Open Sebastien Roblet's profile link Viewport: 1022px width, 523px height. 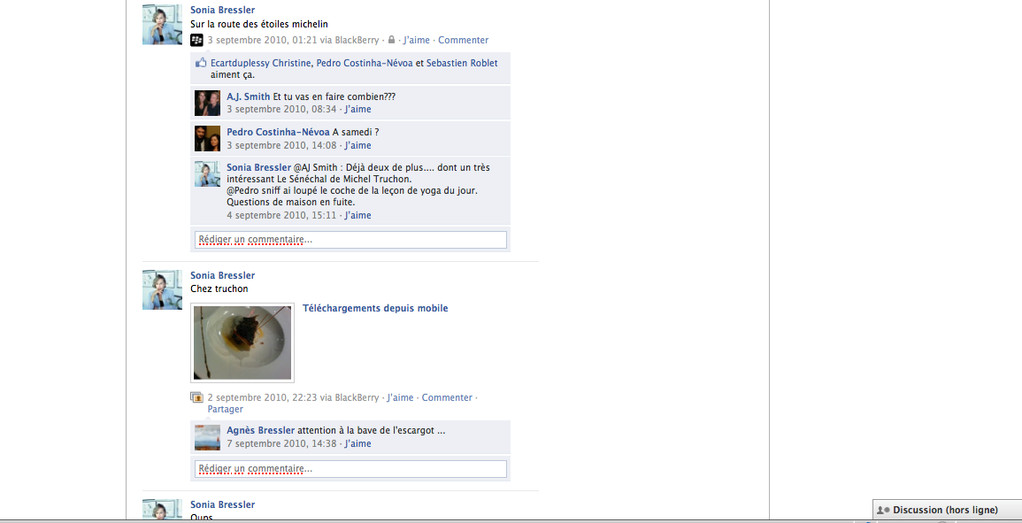click(461, 63)
